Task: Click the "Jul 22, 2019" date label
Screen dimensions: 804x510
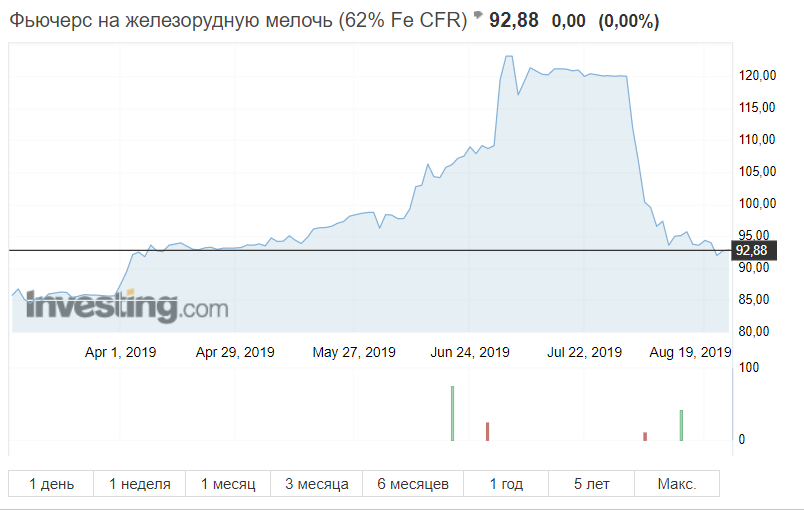Action: tap(585, 352)
